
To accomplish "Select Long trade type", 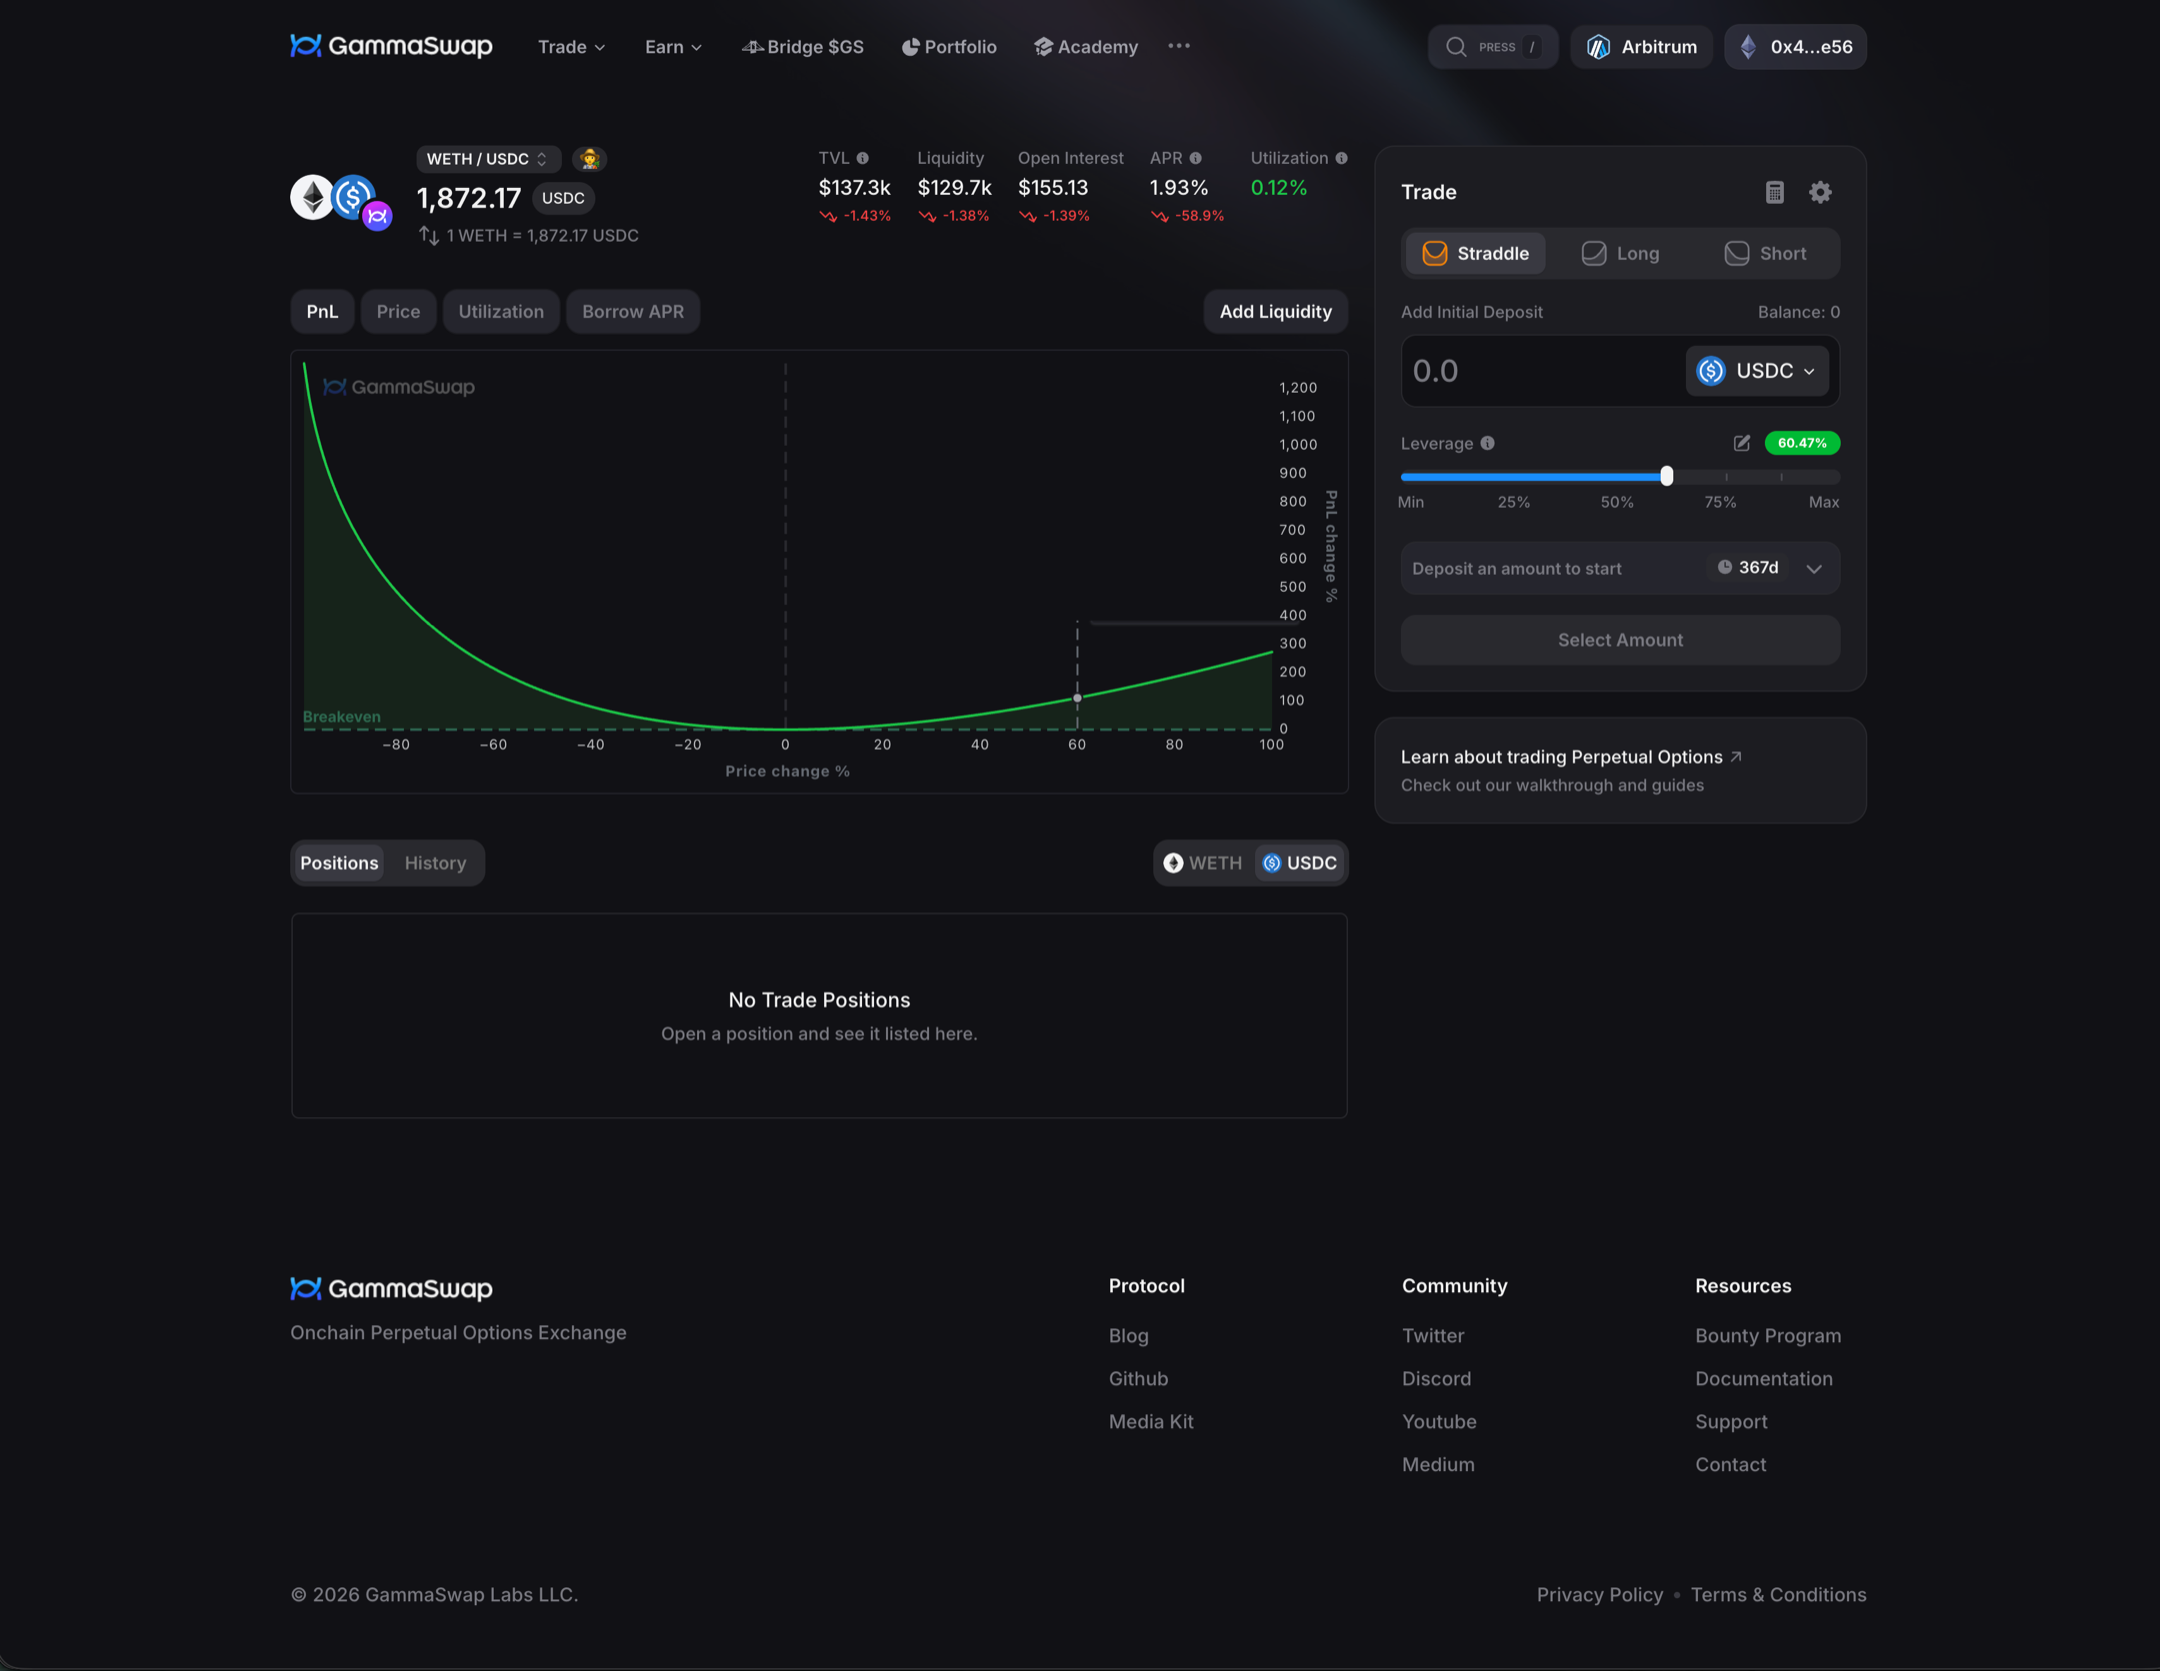I will [x=1620, y=253].
